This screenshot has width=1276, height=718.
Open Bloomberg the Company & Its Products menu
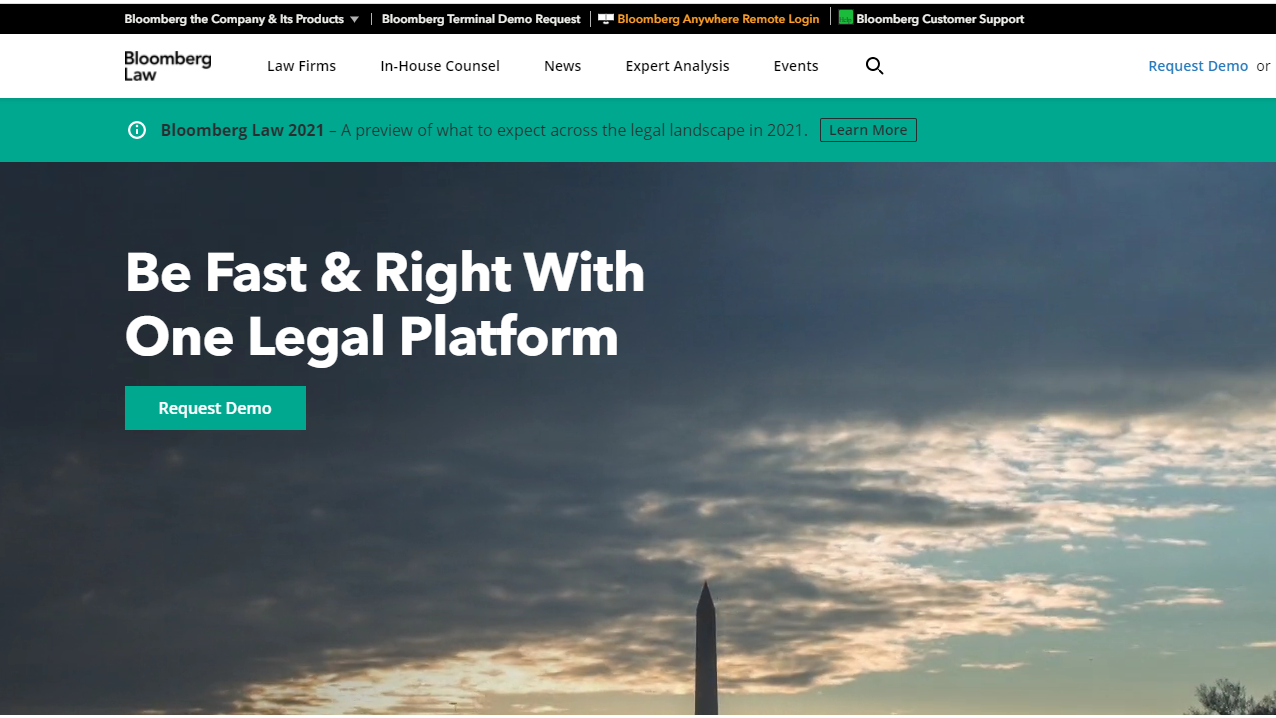pos(234,19)
